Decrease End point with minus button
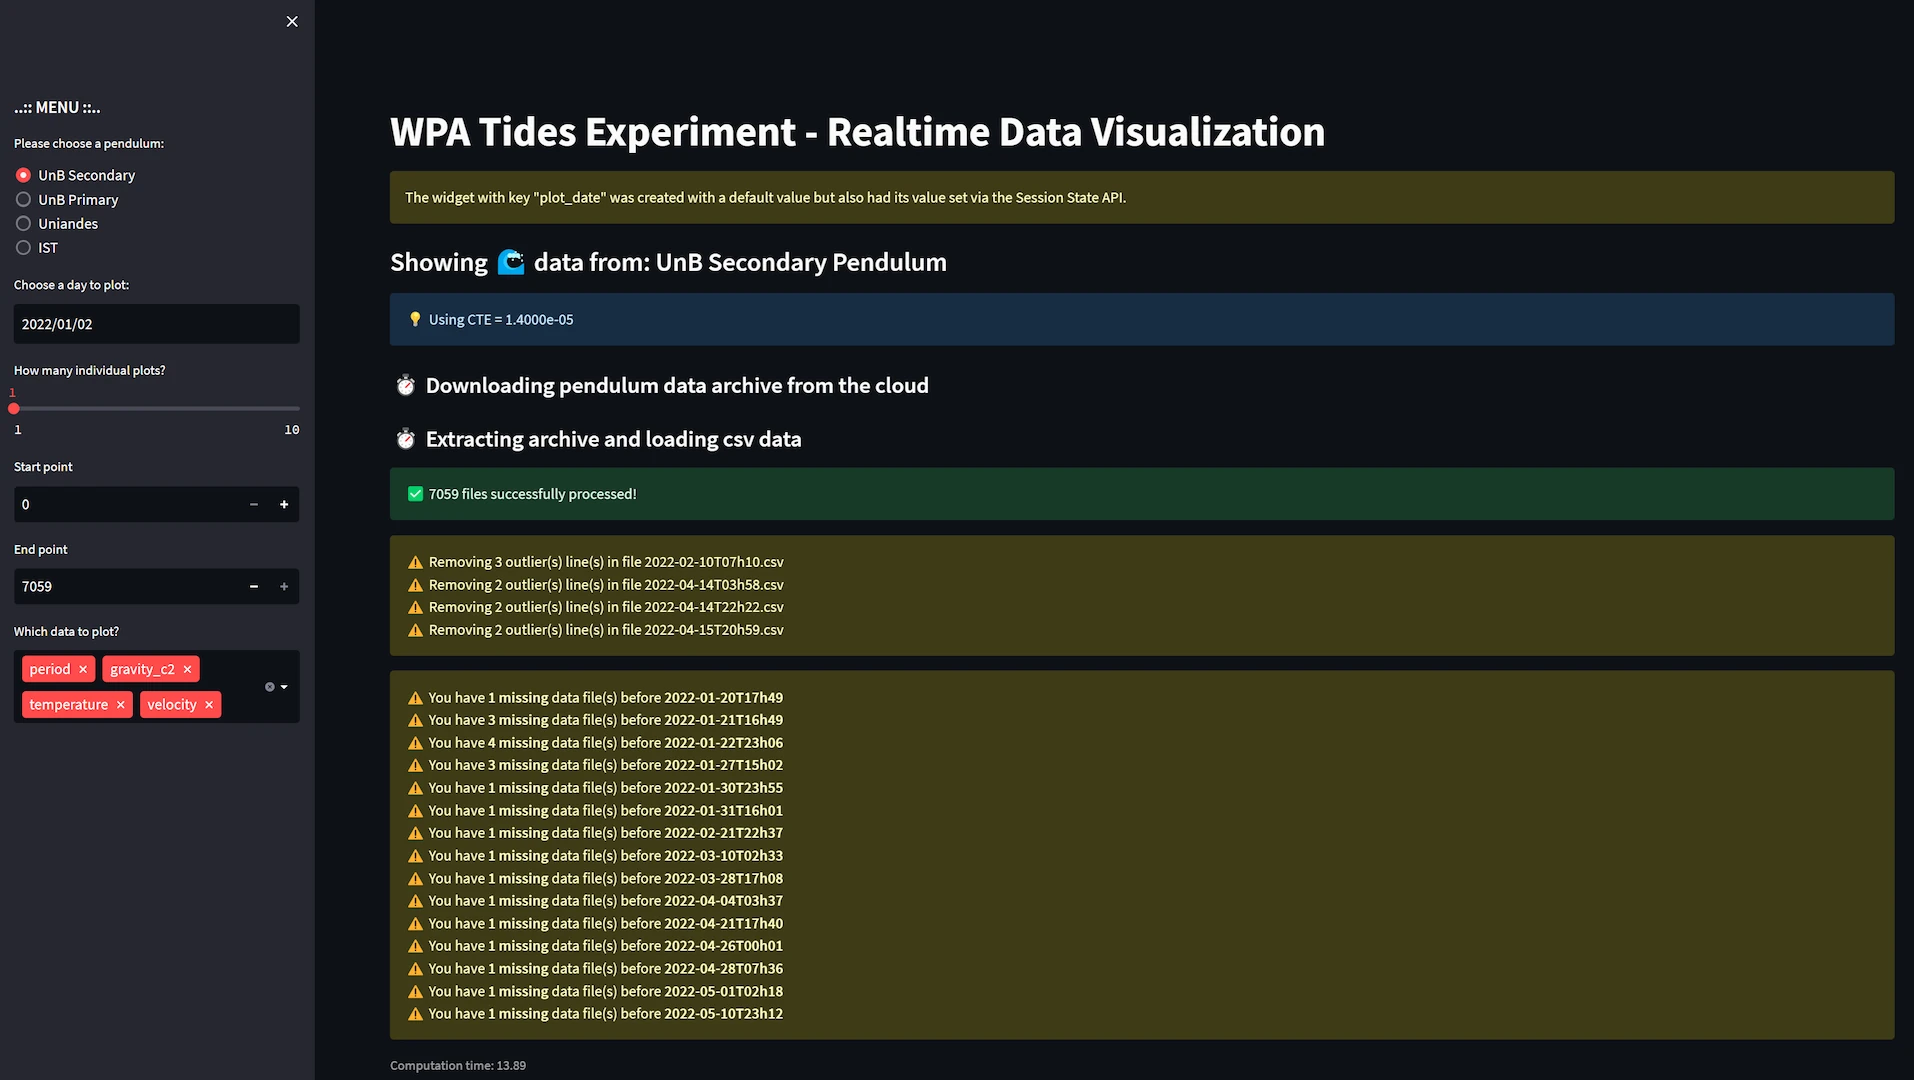 254,586
